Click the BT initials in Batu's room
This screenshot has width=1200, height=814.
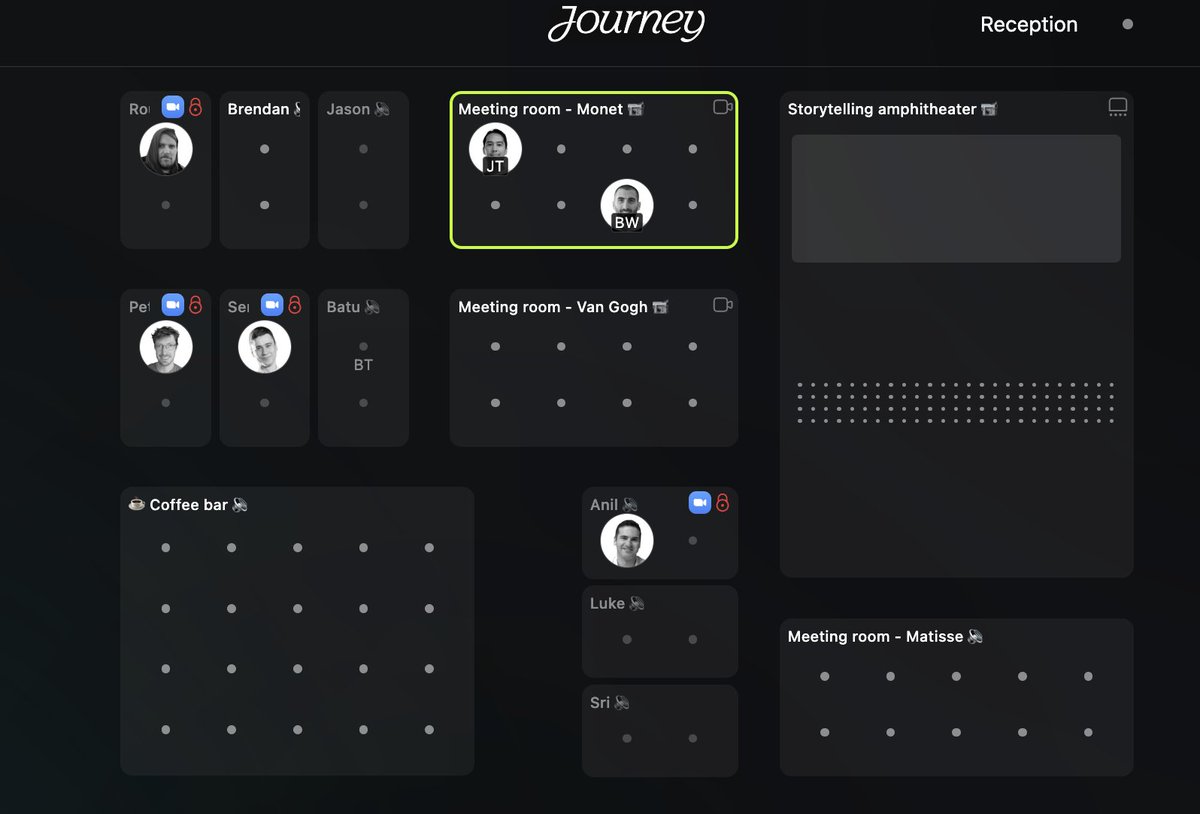point(363,366)
